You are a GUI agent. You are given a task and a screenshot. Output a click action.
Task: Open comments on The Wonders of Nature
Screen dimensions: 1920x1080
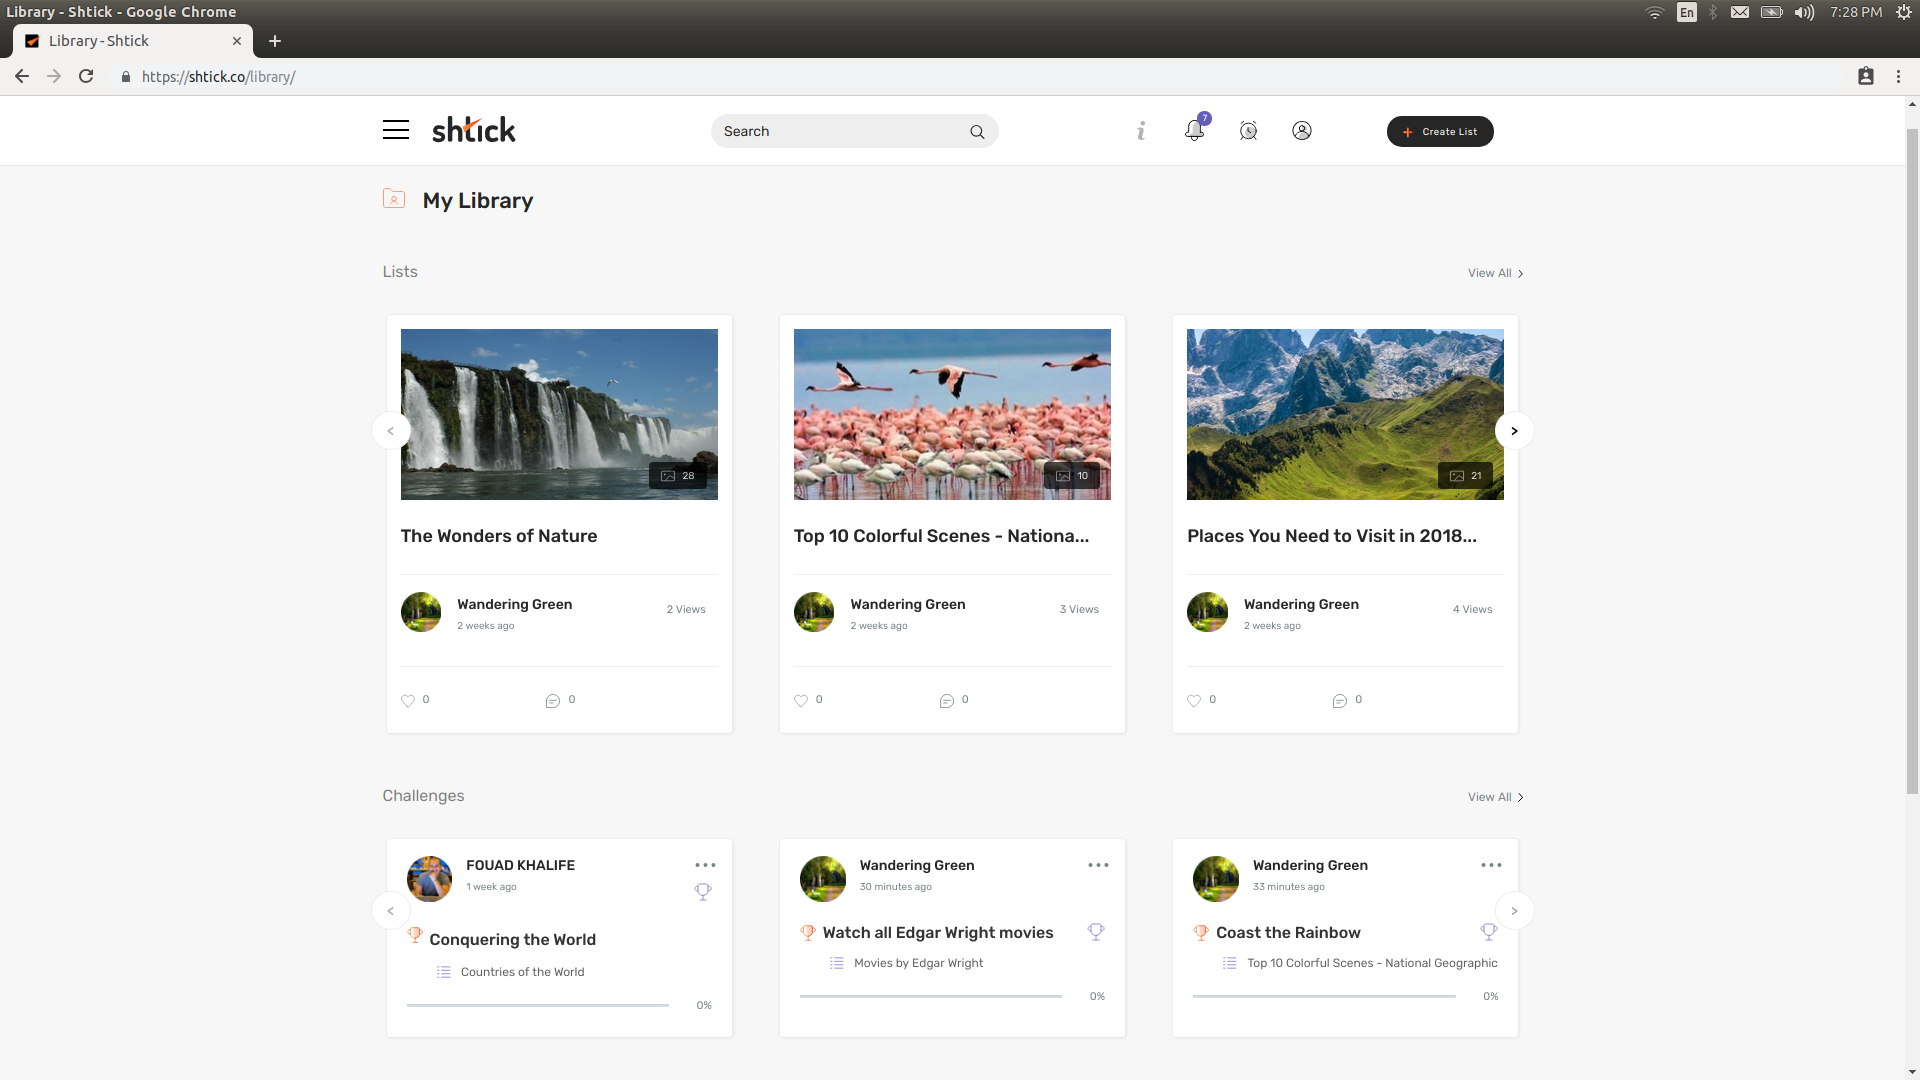click(552, 700)
